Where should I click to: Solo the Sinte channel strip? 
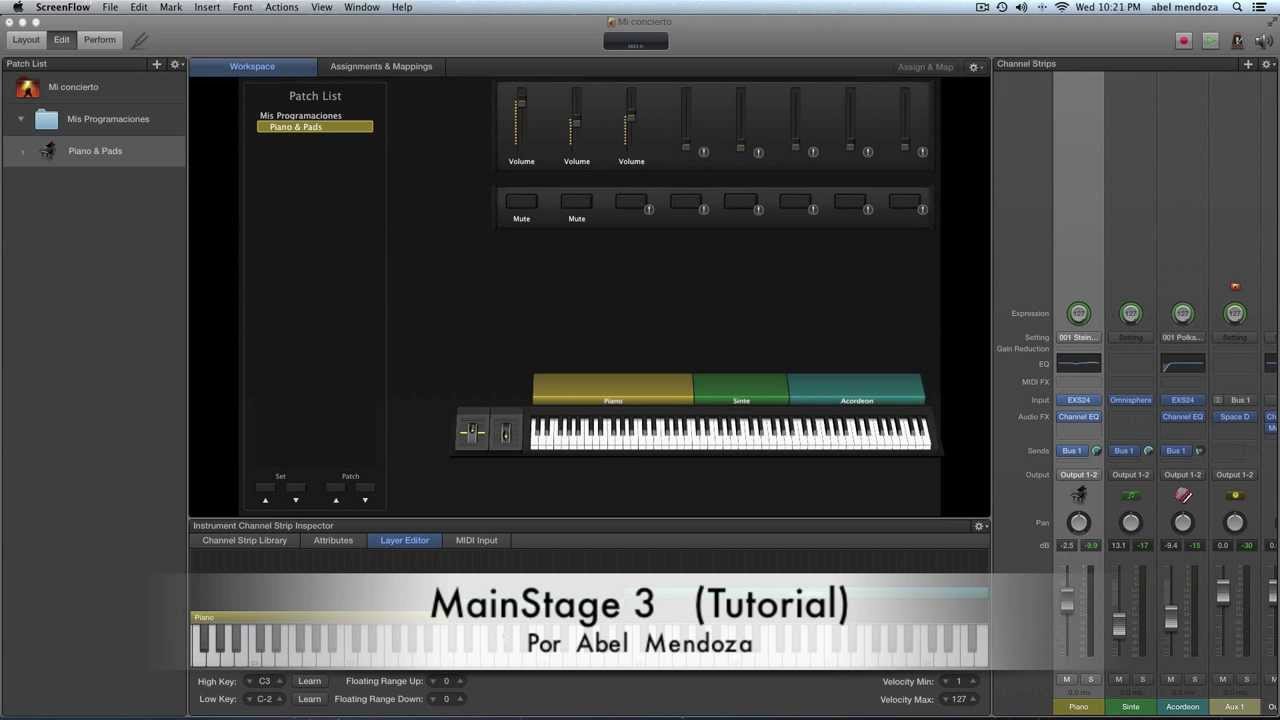pos(1142,680)
